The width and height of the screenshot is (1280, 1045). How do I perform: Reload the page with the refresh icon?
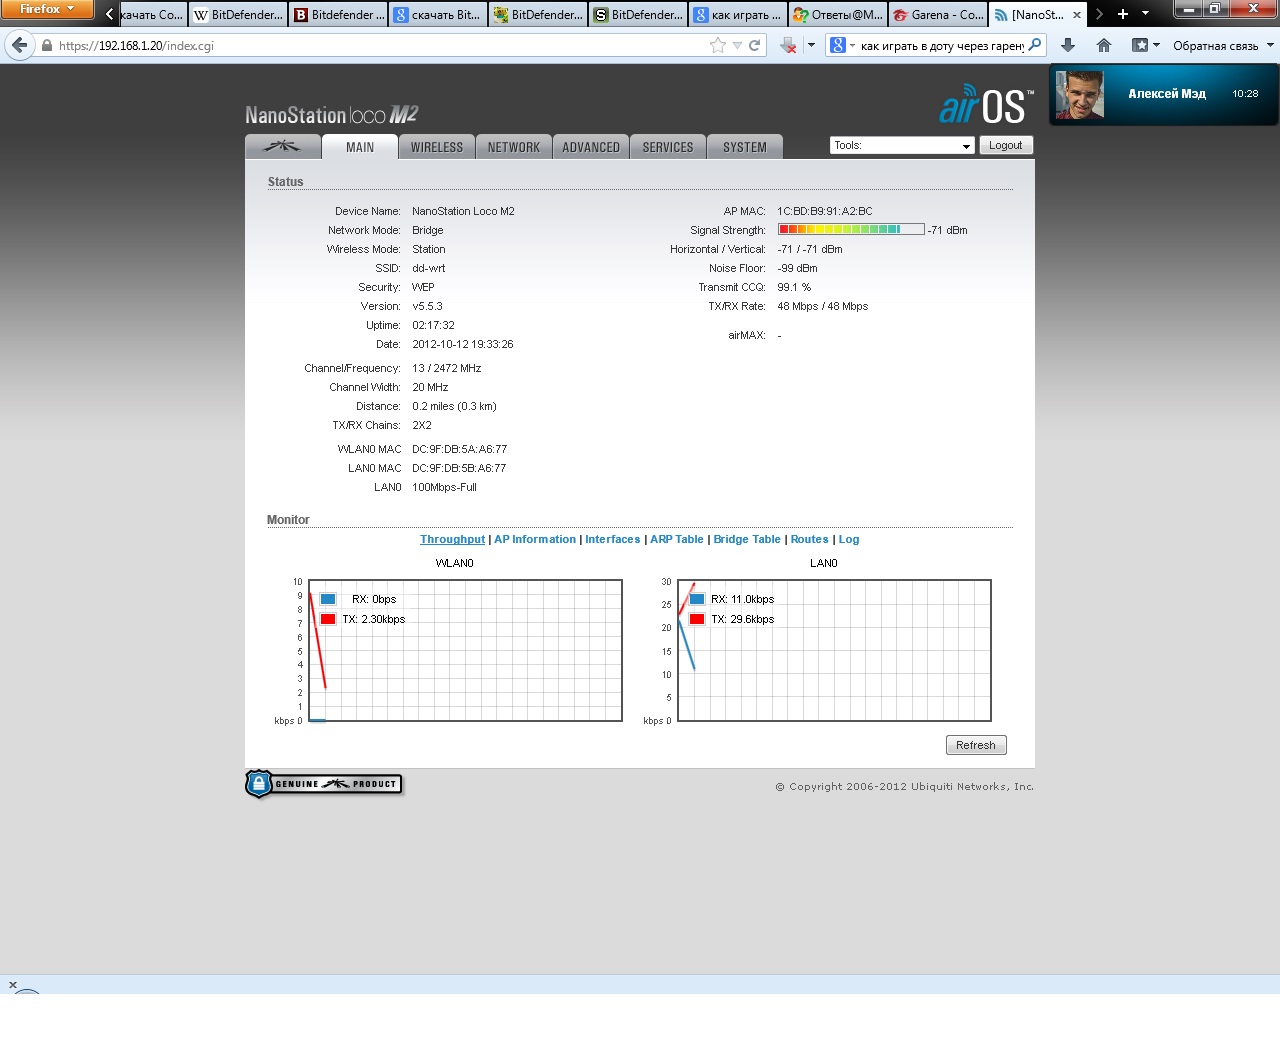[x=755, y=45]
